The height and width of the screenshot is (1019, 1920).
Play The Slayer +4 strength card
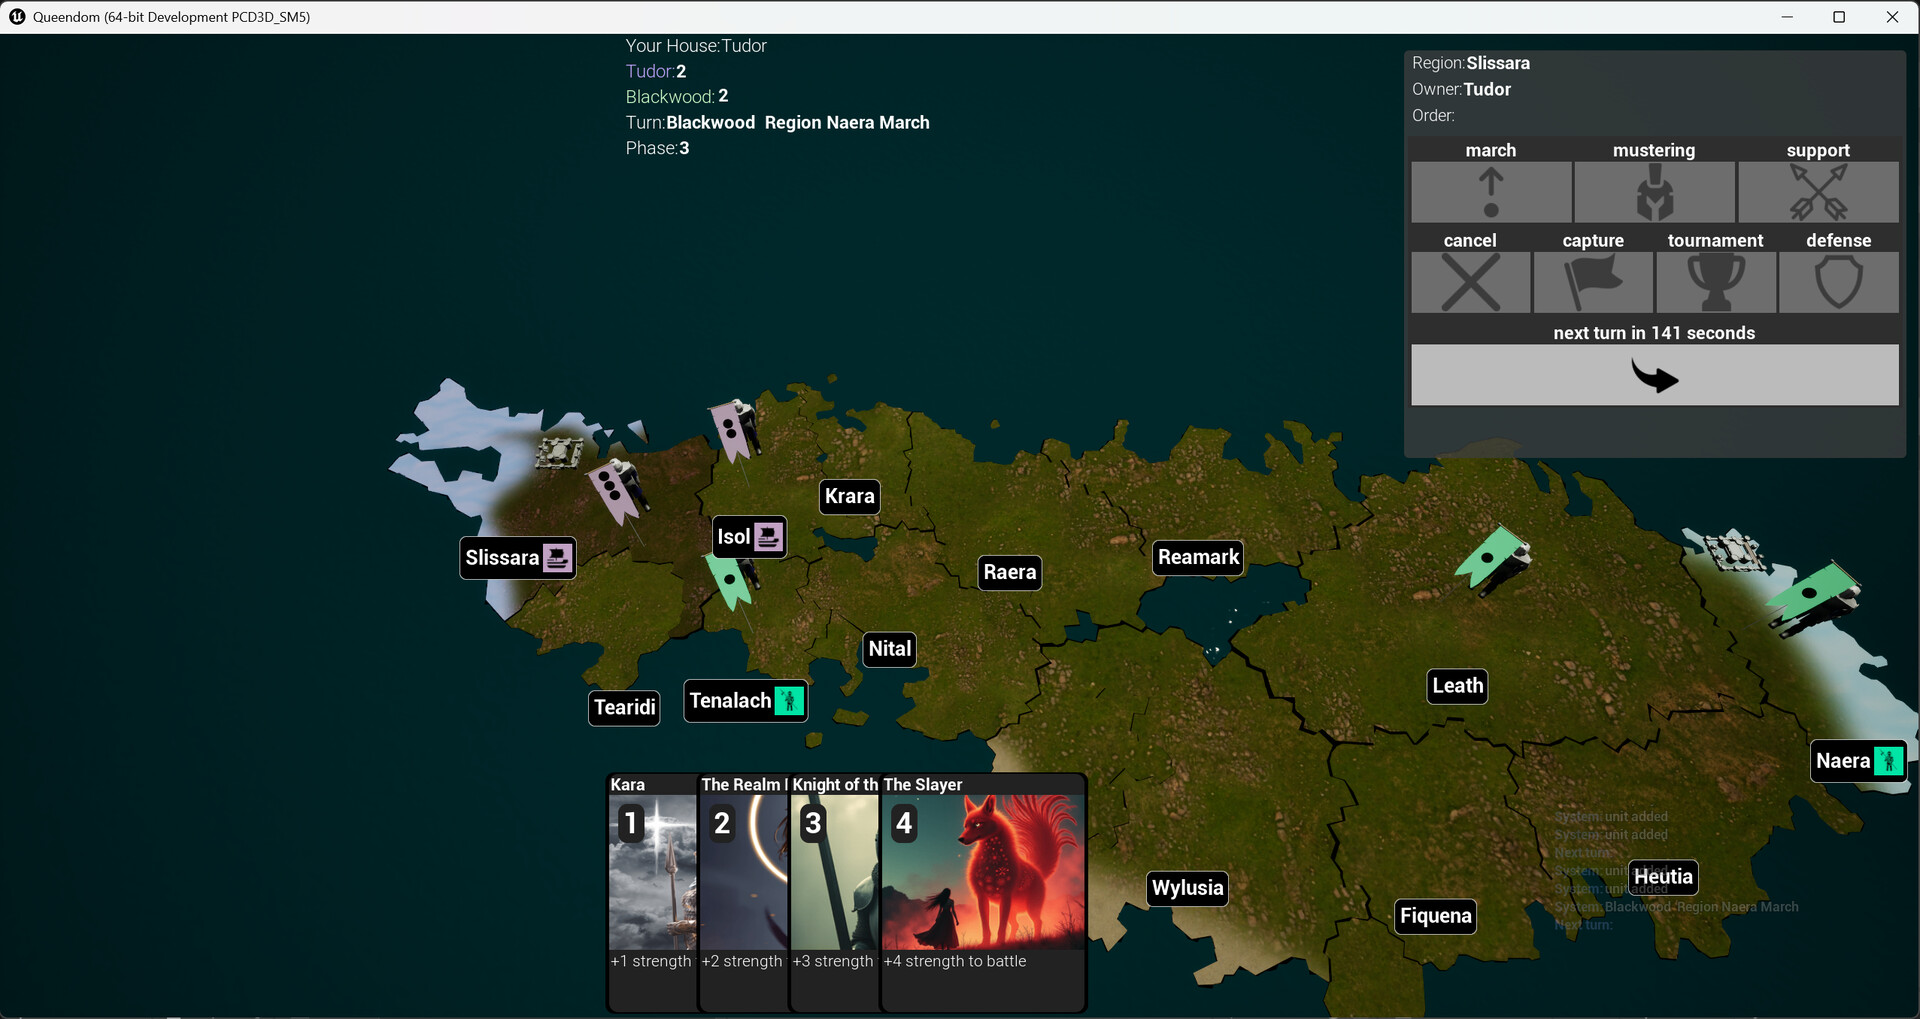(x=982, y=872)
